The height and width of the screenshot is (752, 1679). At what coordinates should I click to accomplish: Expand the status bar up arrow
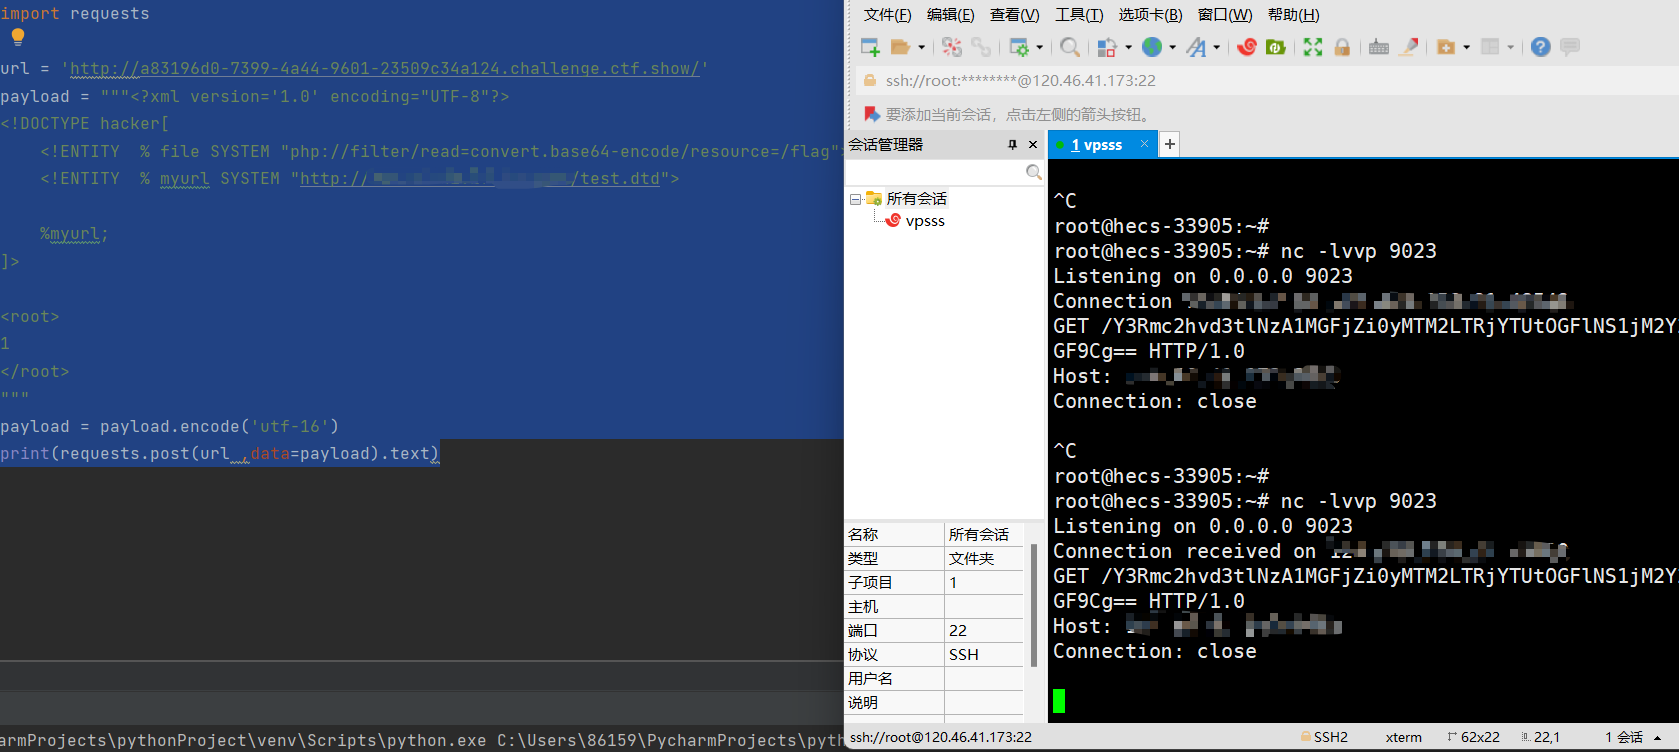click(x=1658, y=738)
